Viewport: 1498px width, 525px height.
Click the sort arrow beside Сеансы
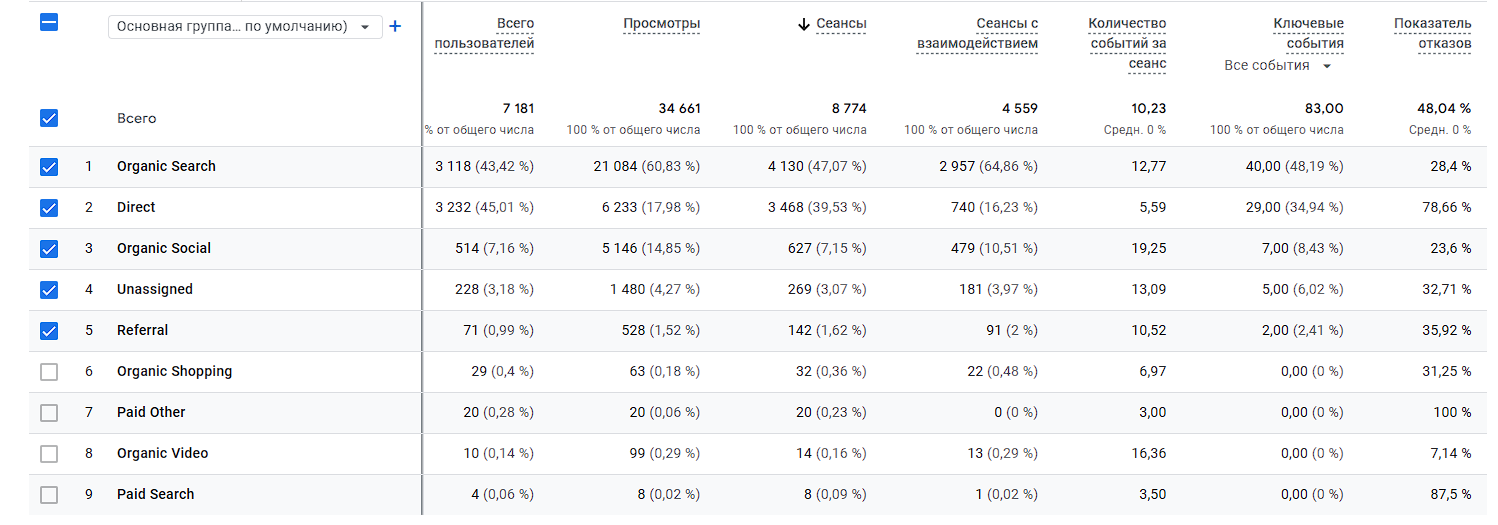coord(803,24)
